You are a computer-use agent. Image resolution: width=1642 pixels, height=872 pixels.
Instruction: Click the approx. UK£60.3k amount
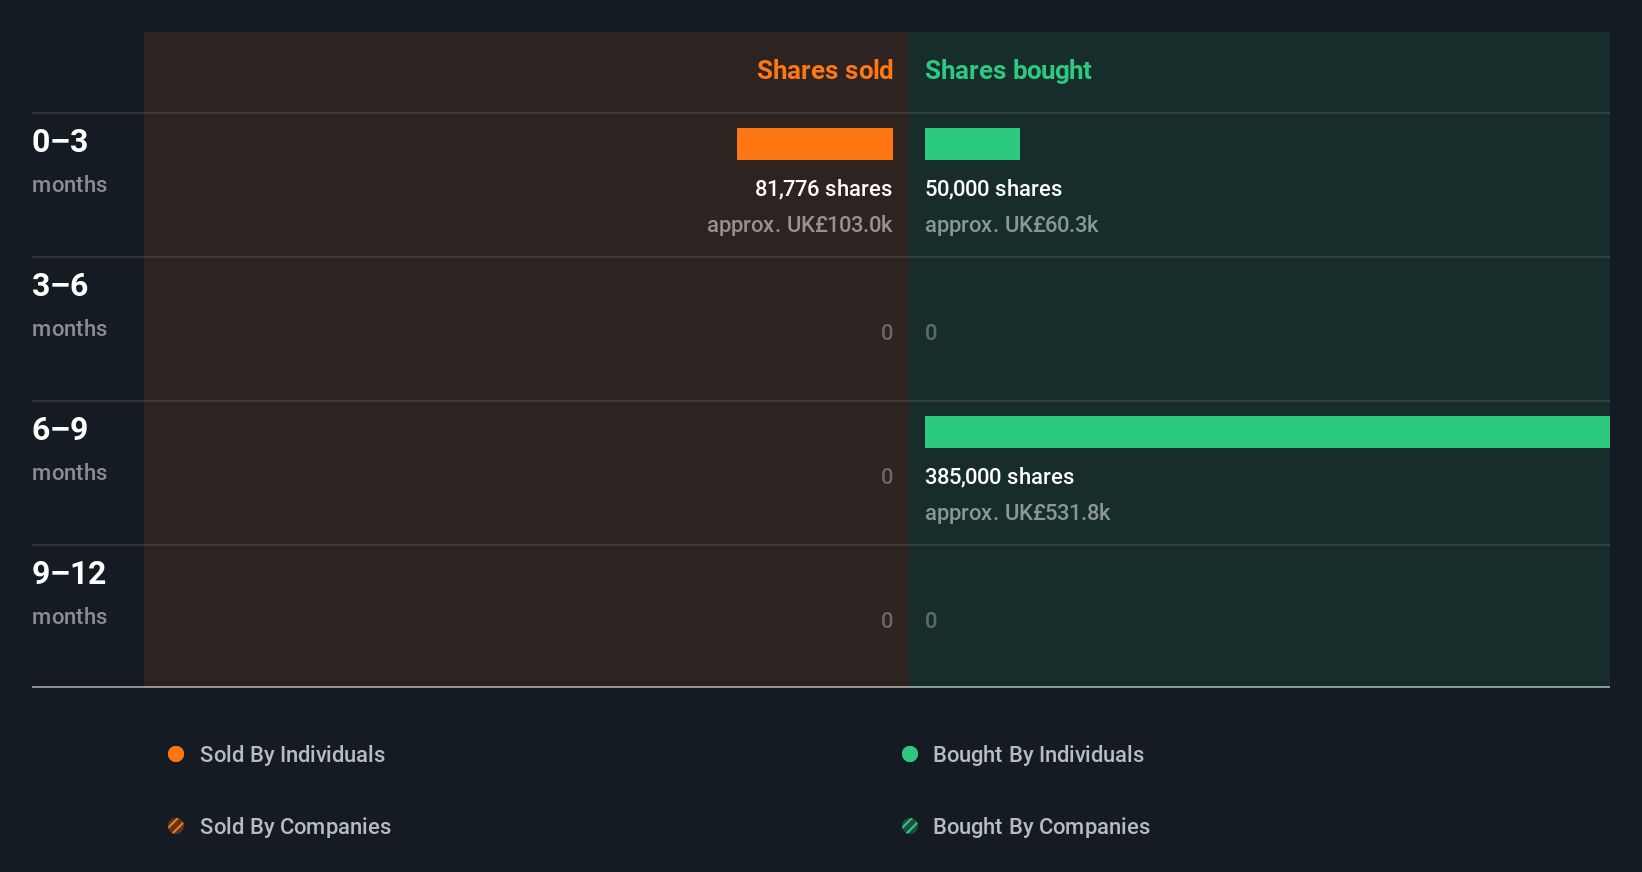click(1011, 224)
